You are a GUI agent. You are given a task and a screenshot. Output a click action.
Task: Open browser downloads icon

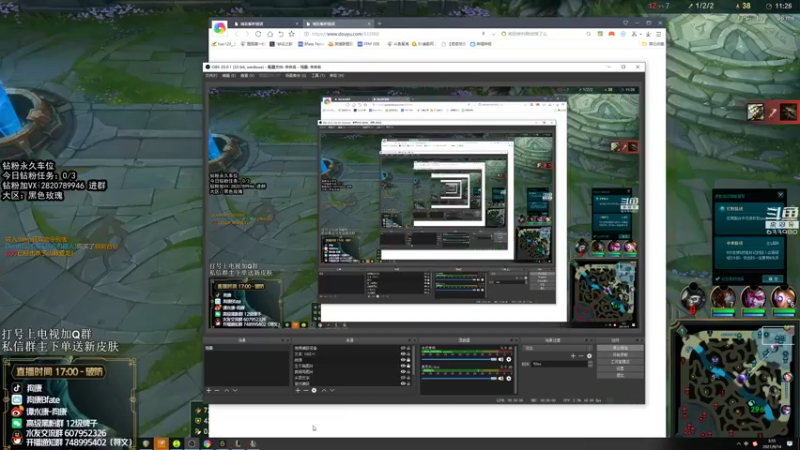[648, 34]
